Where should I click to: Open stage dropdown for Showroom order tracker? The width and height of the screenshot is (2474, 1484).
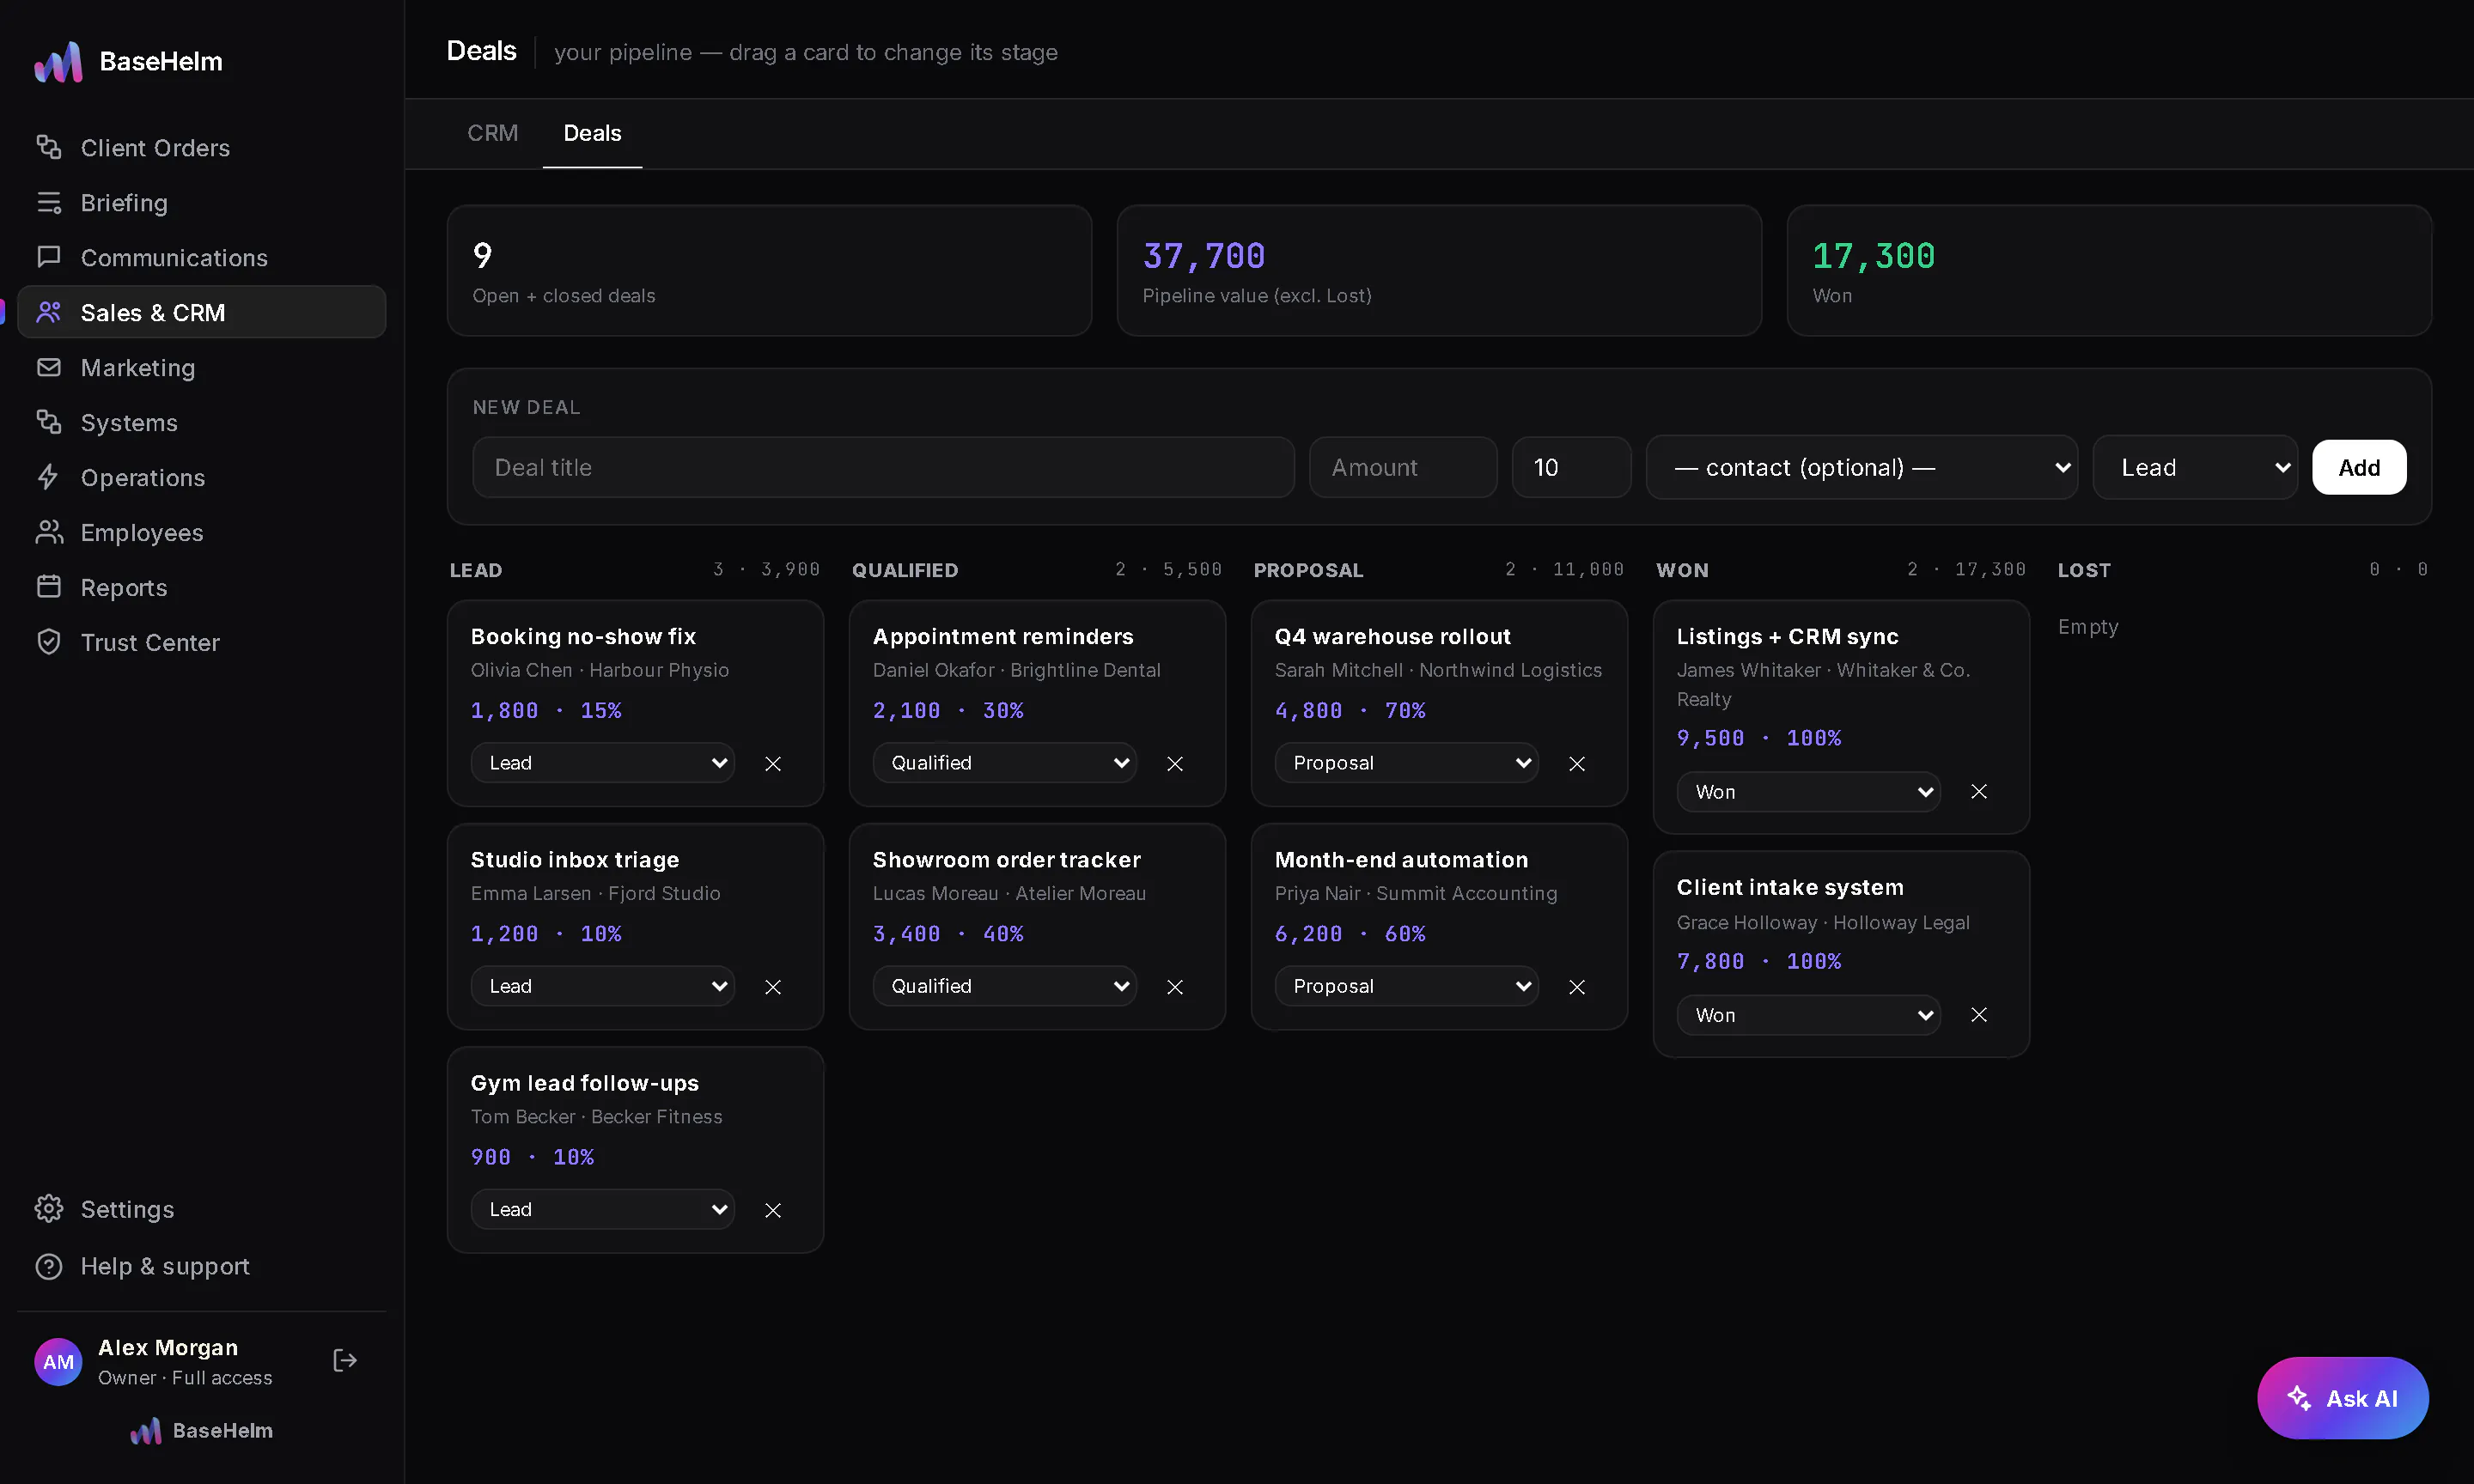point(1005,986)
